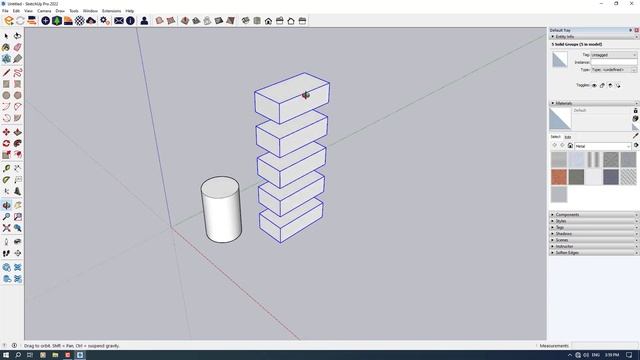Open the Draw menu
Viewport: 640px width, 360px height.
tap(60, 11)
